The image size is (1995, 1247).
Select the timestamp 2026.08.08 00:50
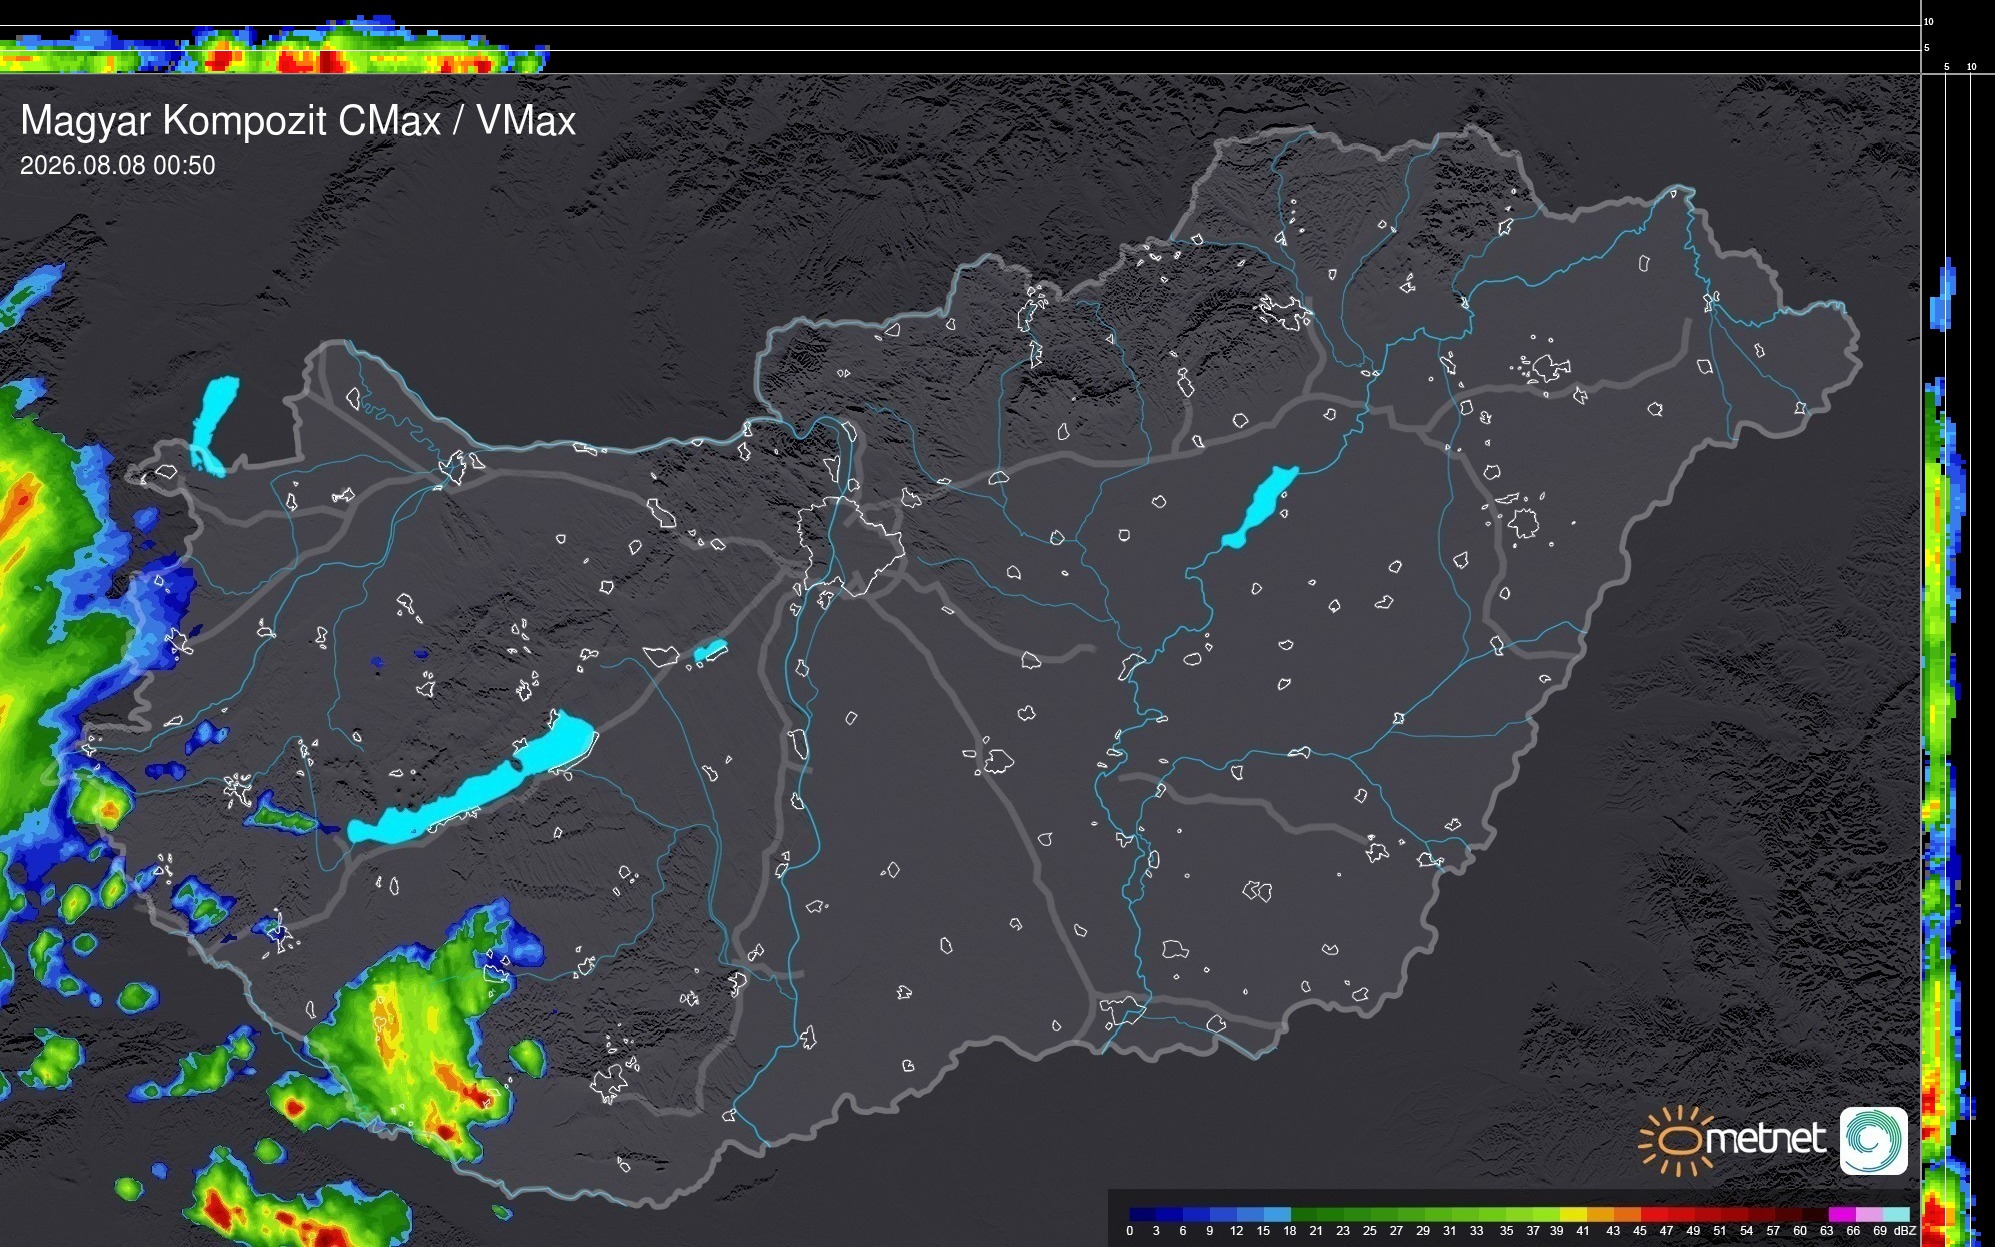click(118, 165)
